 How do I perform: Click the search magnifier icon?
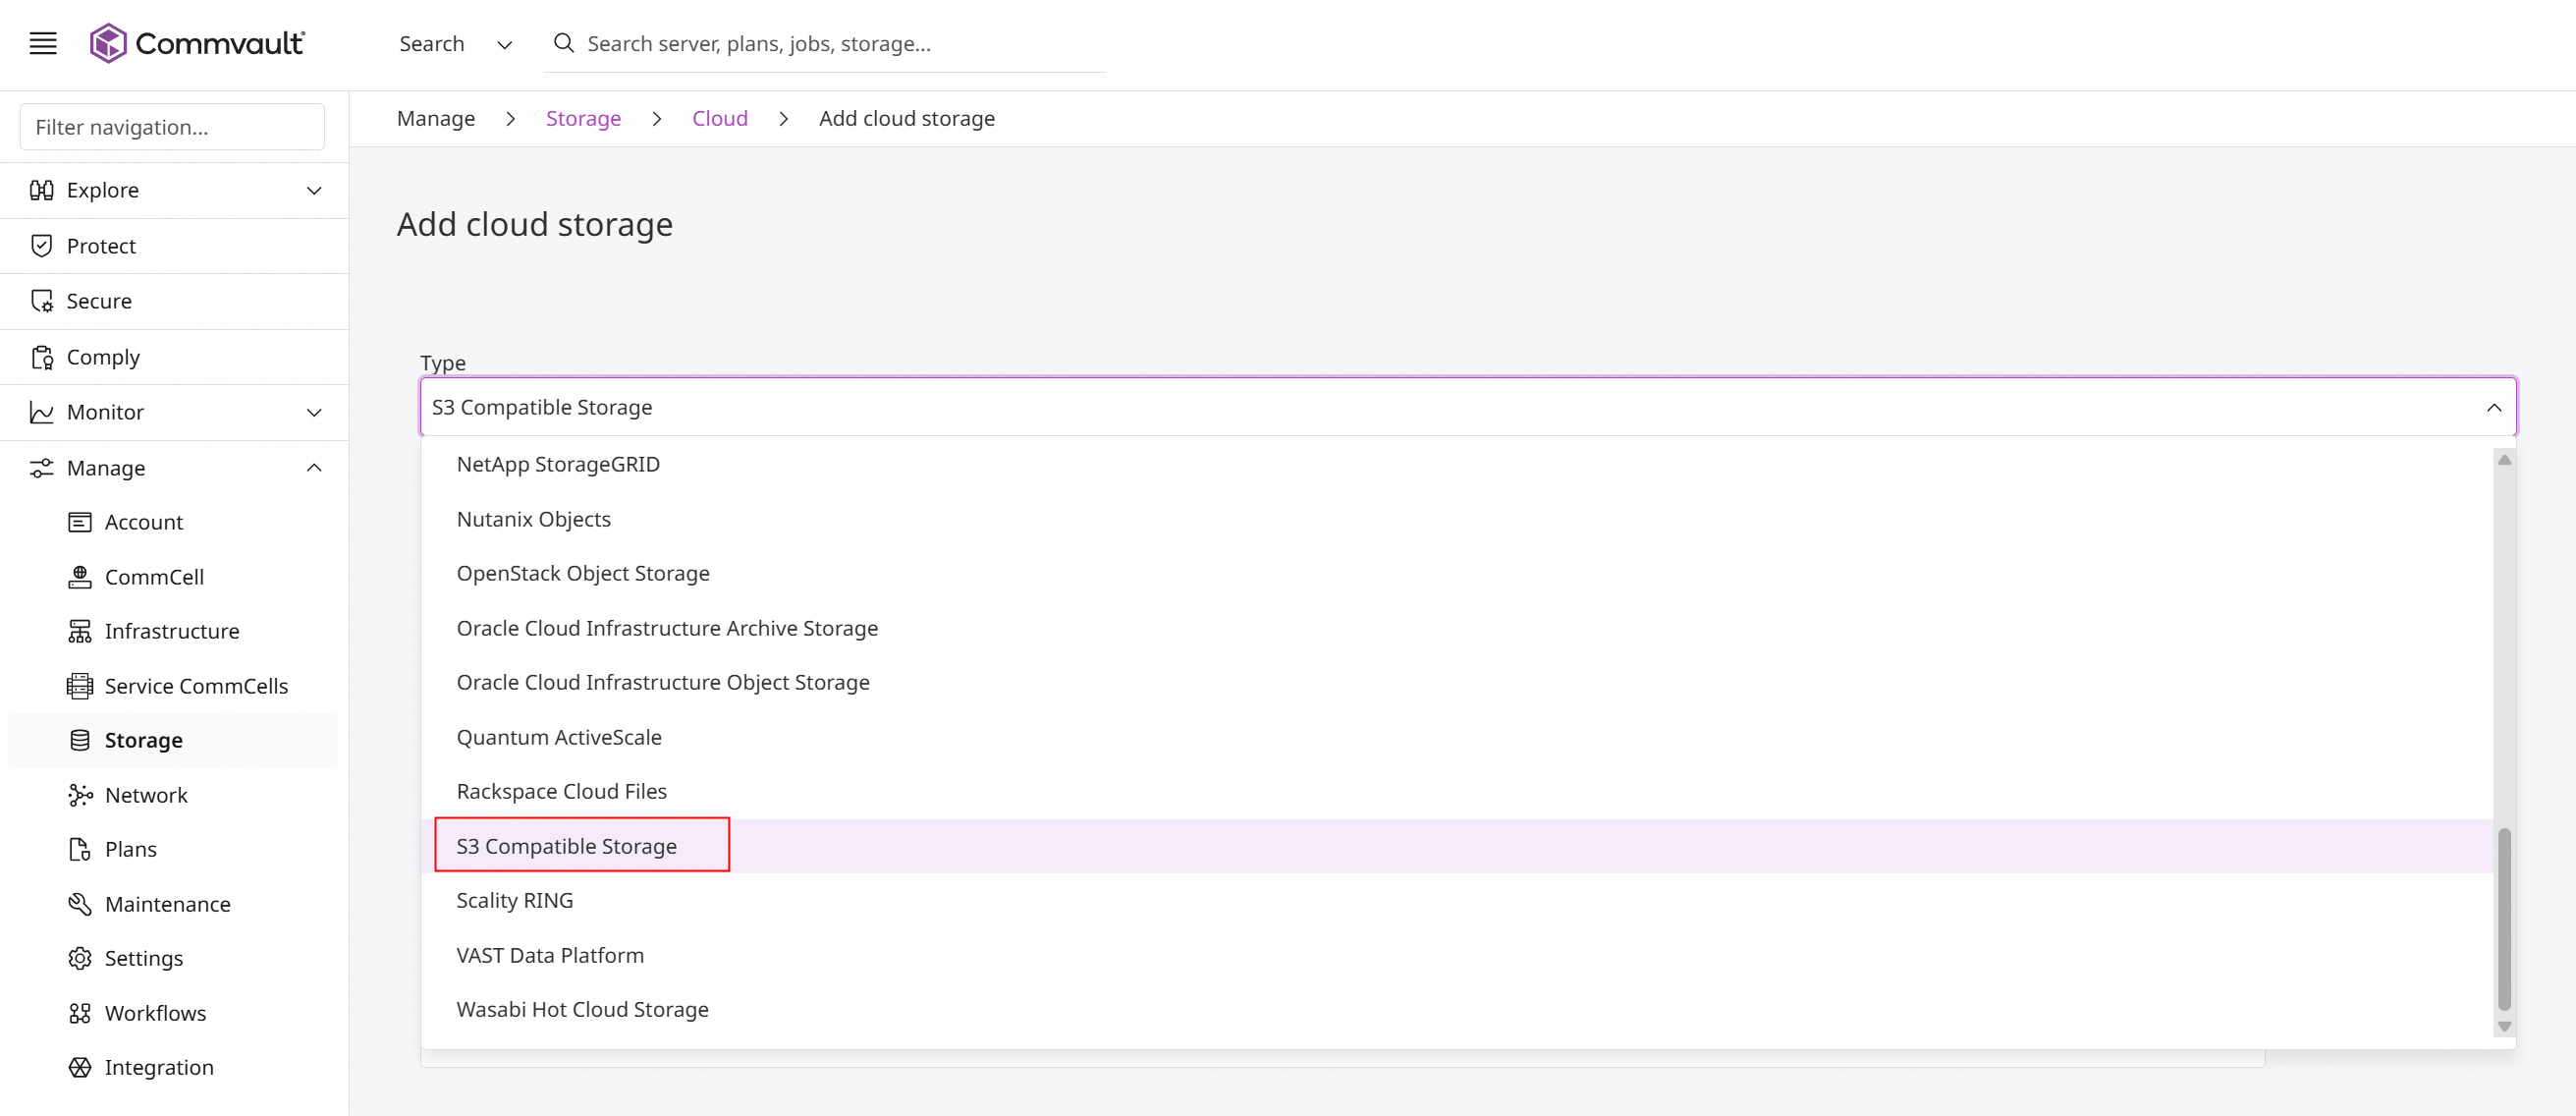pyautogui.click(x=564, y=43)
